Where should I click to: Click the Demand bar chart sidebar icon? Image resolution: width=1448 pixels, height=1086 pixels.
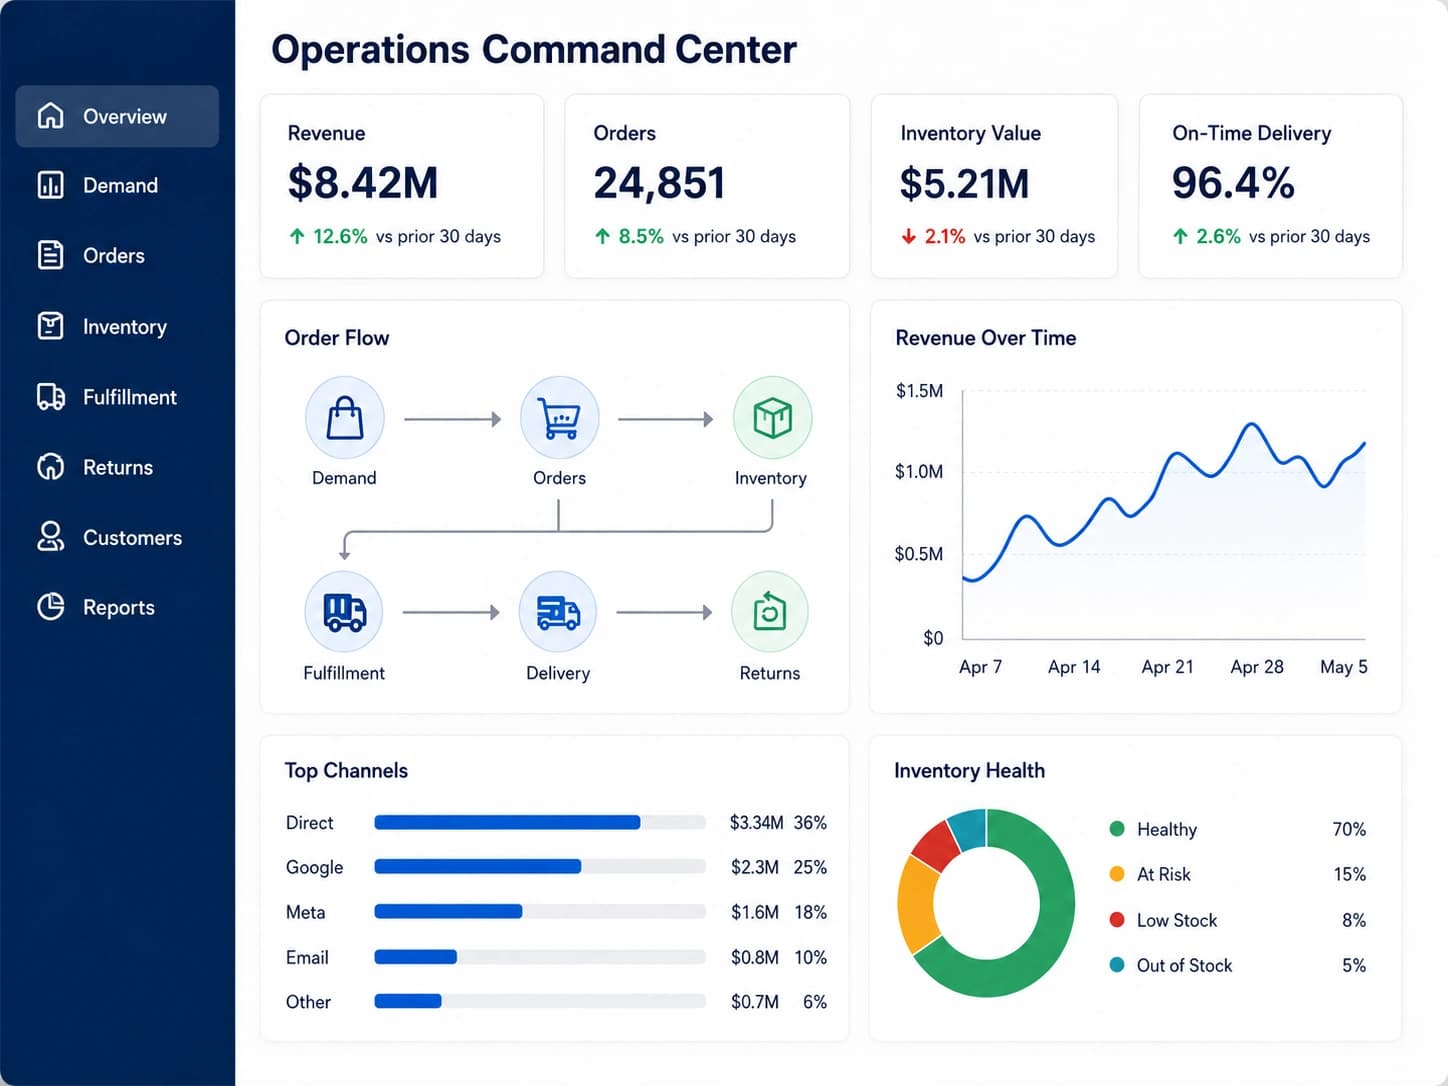[x=50, y=185]
